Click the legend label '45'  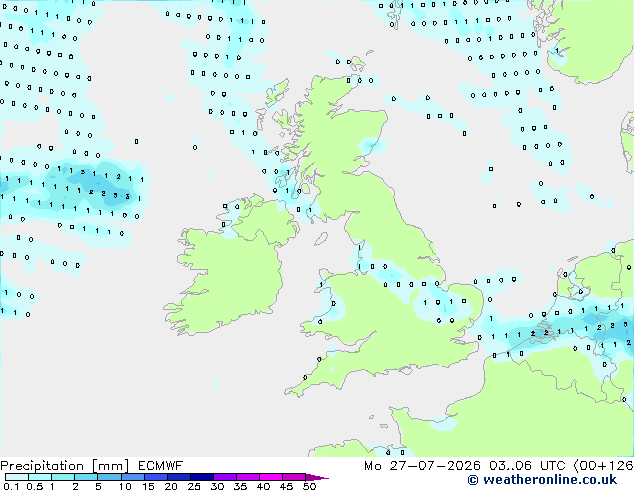(287, 486)
